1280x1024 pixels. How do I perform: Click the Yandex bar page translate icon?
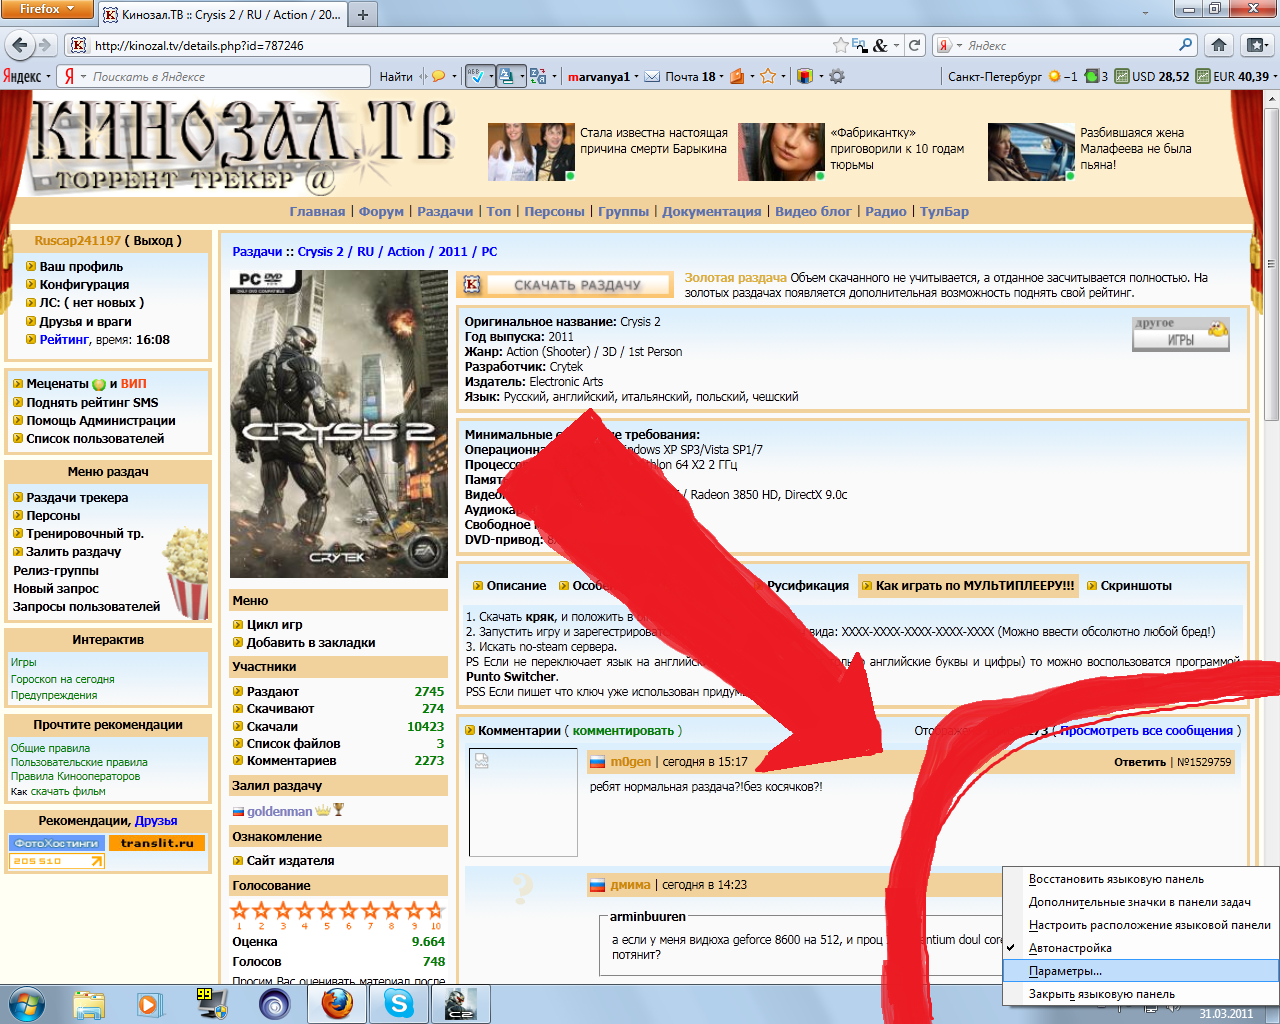507,76
